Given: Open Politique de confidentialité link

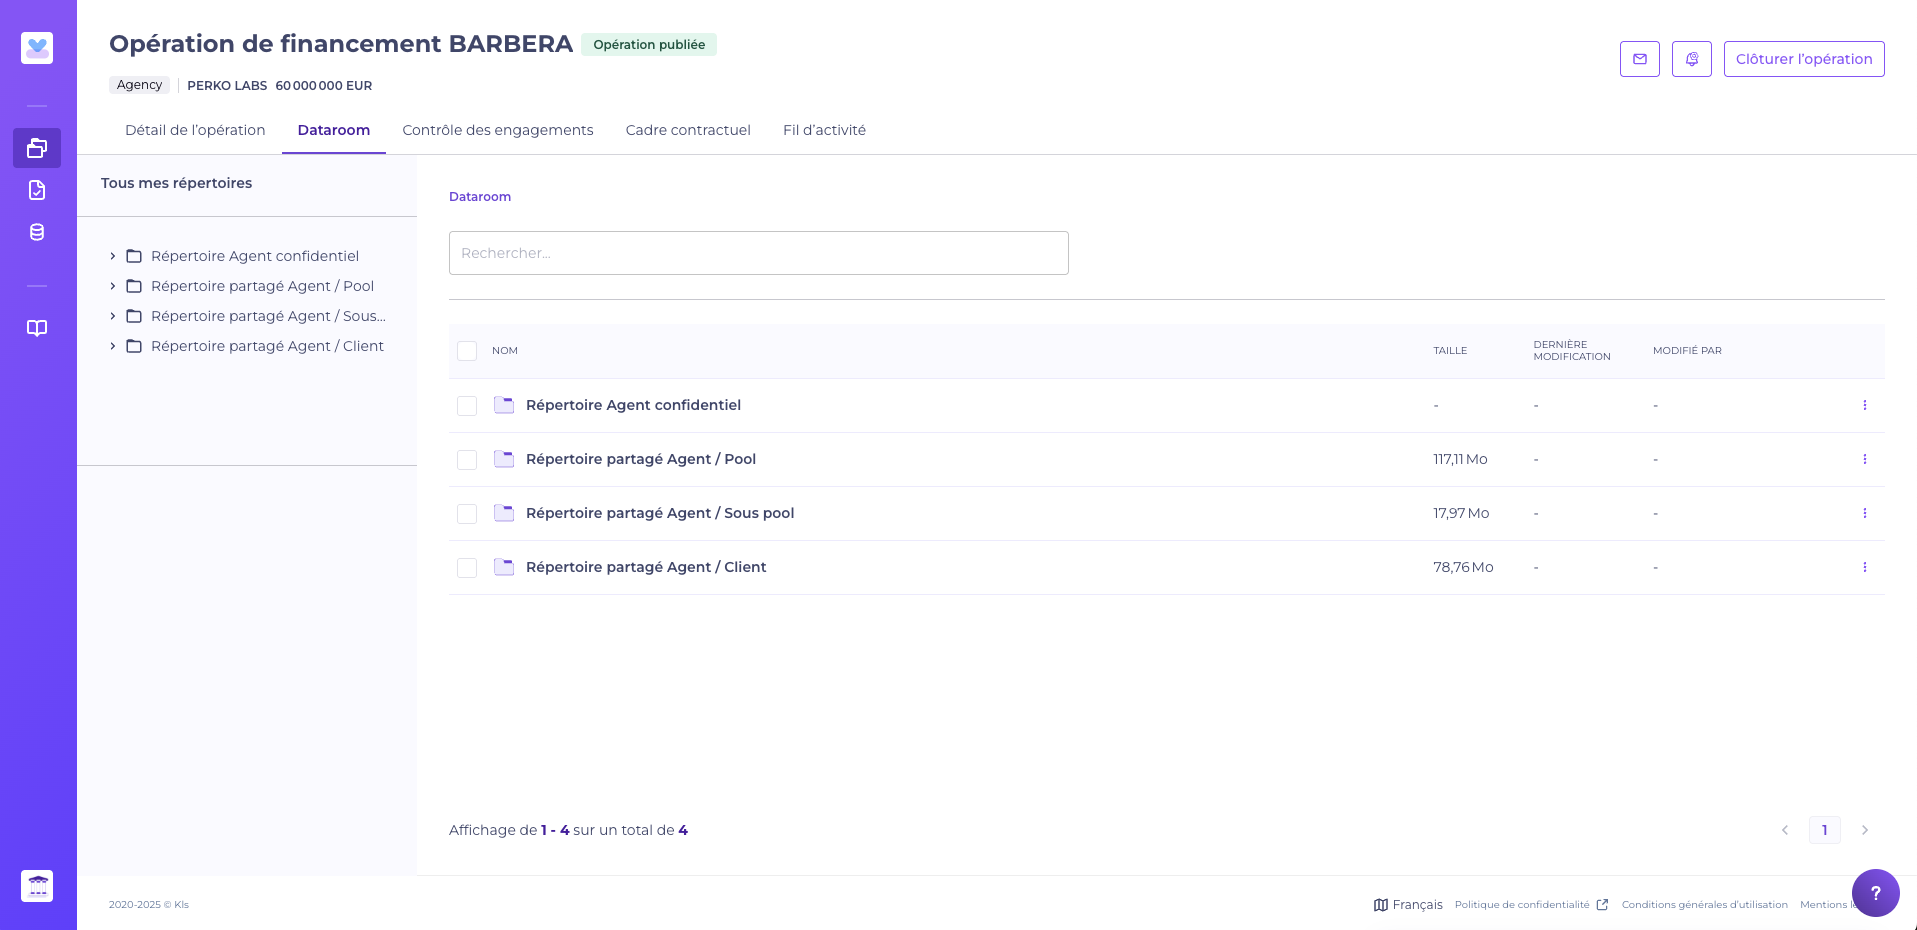Looking at the screenshot, I should pyautogui.click(x=1521, y=905).
